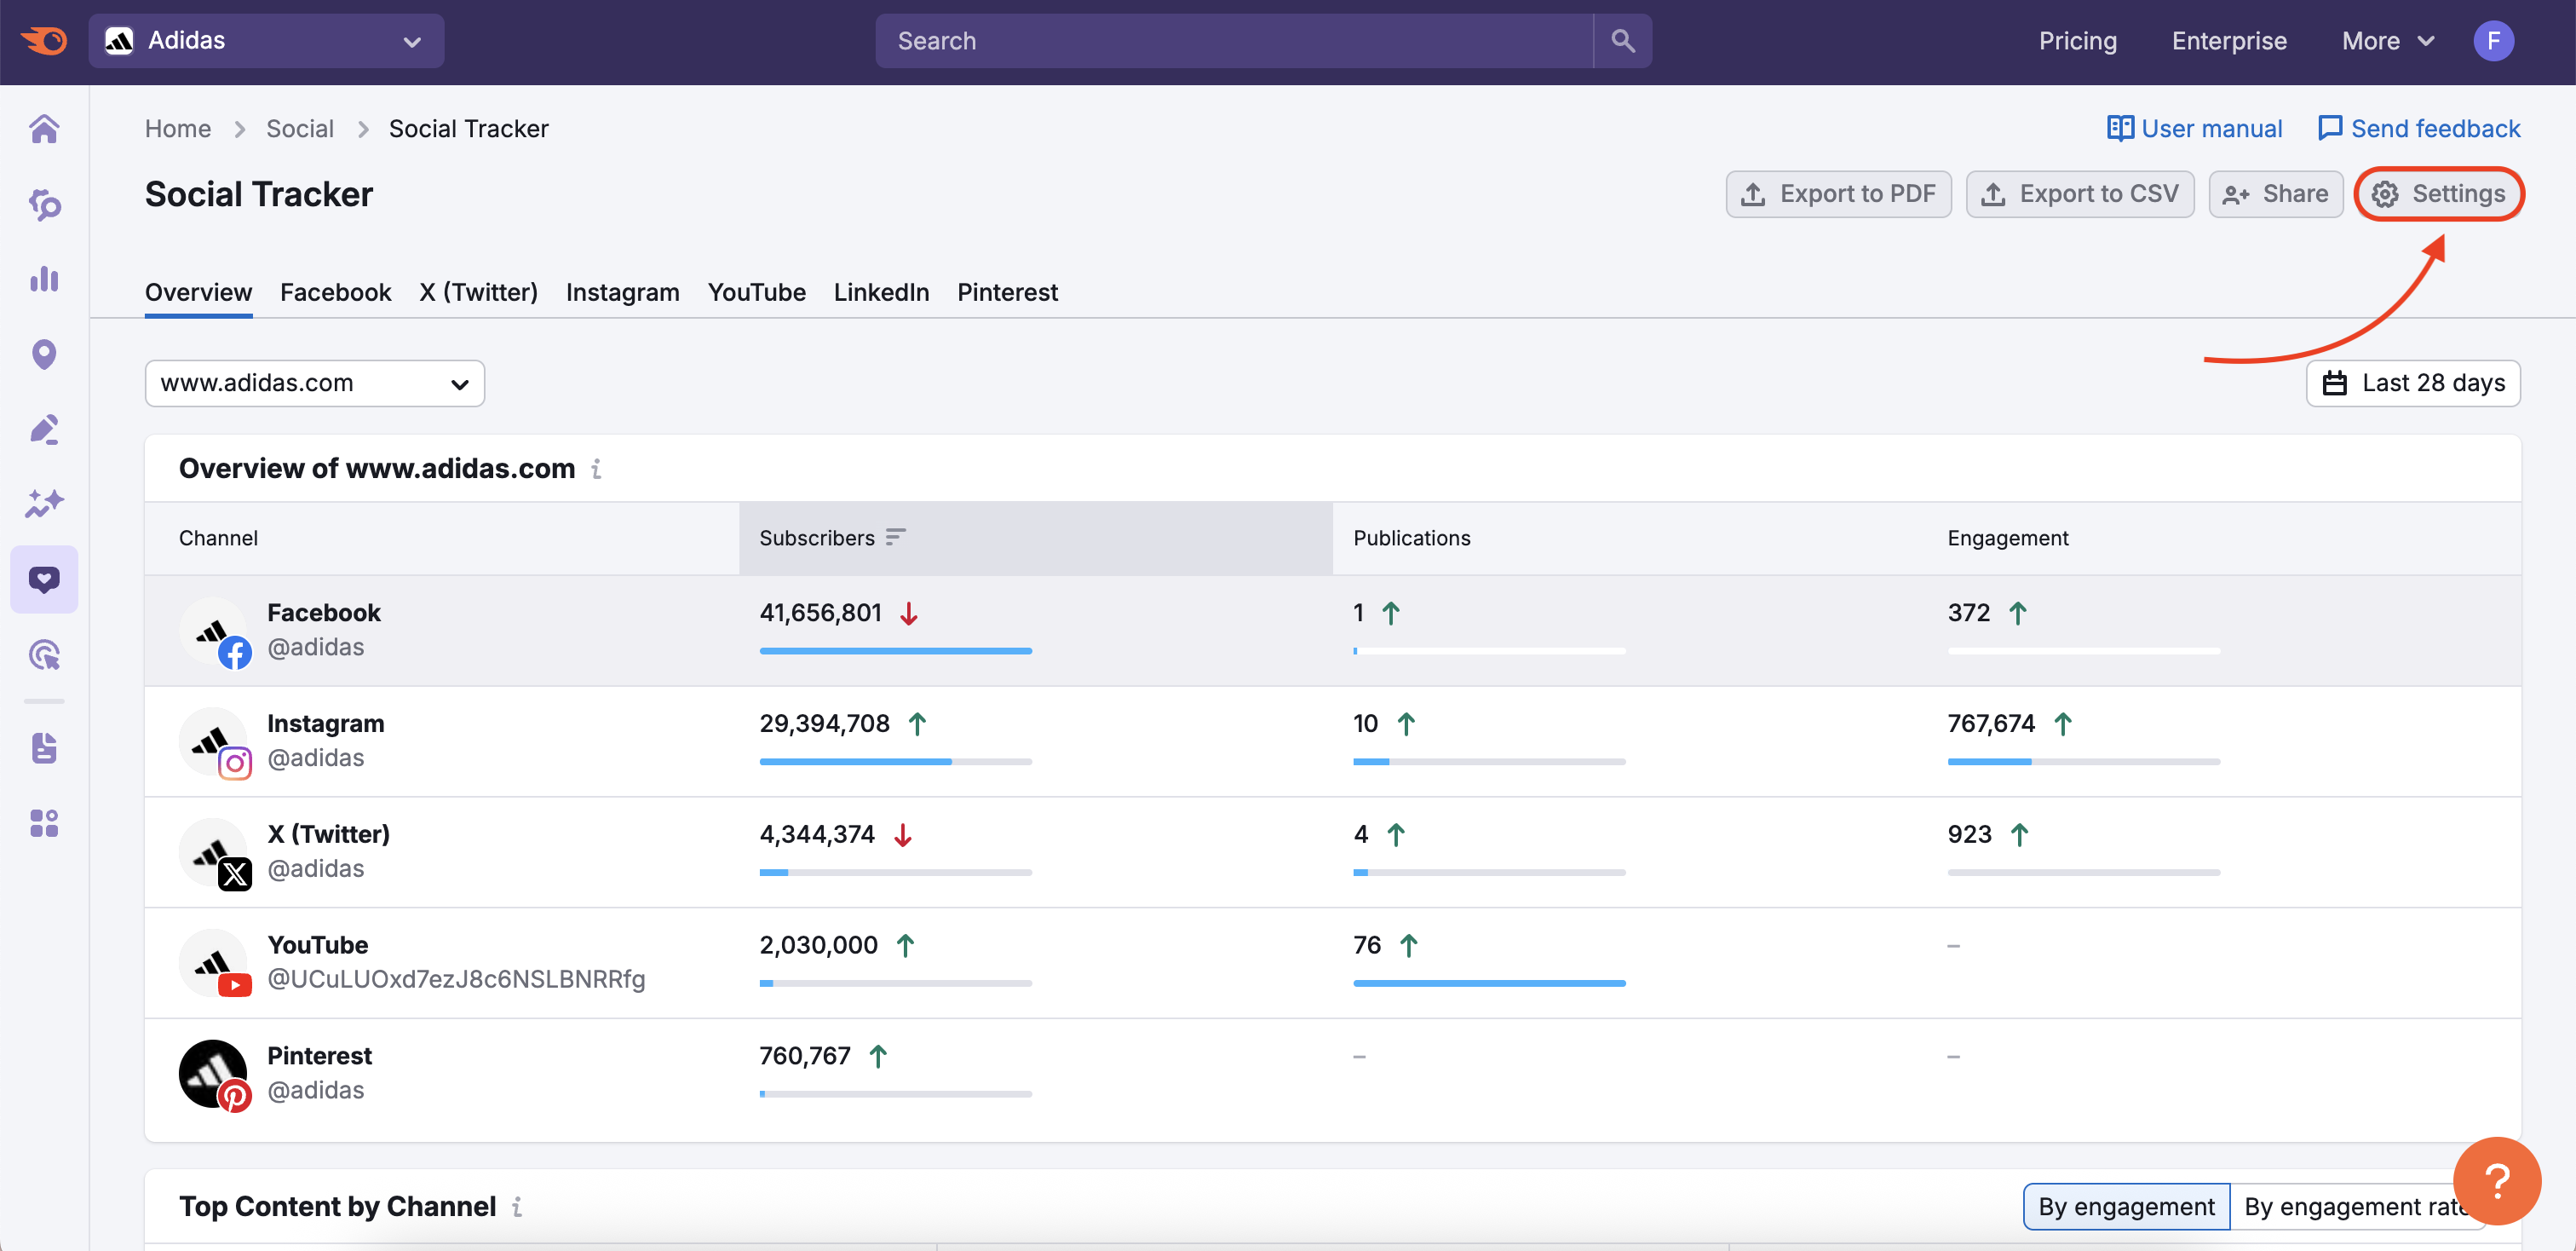This screenshot has width=2576, height=1251.
Task: Open the SEO sidebar icon
Action: [x=44, y=204]
